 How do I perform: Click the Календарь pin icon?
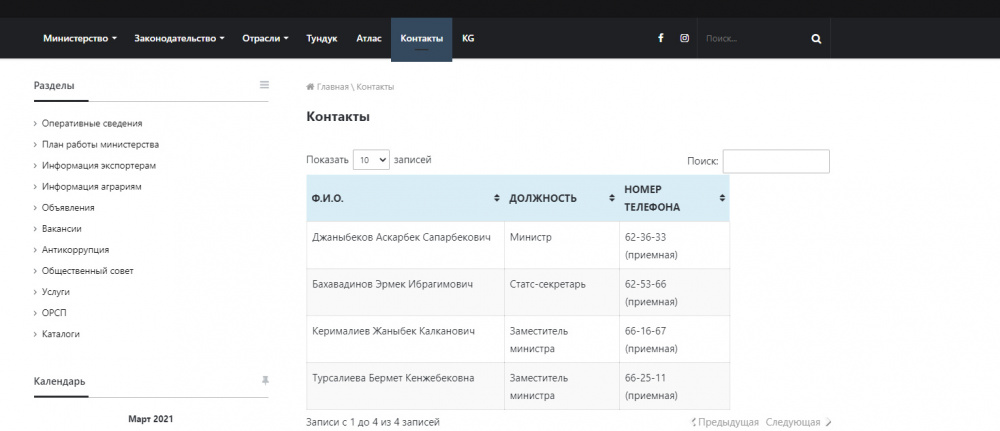pos(265,380)
